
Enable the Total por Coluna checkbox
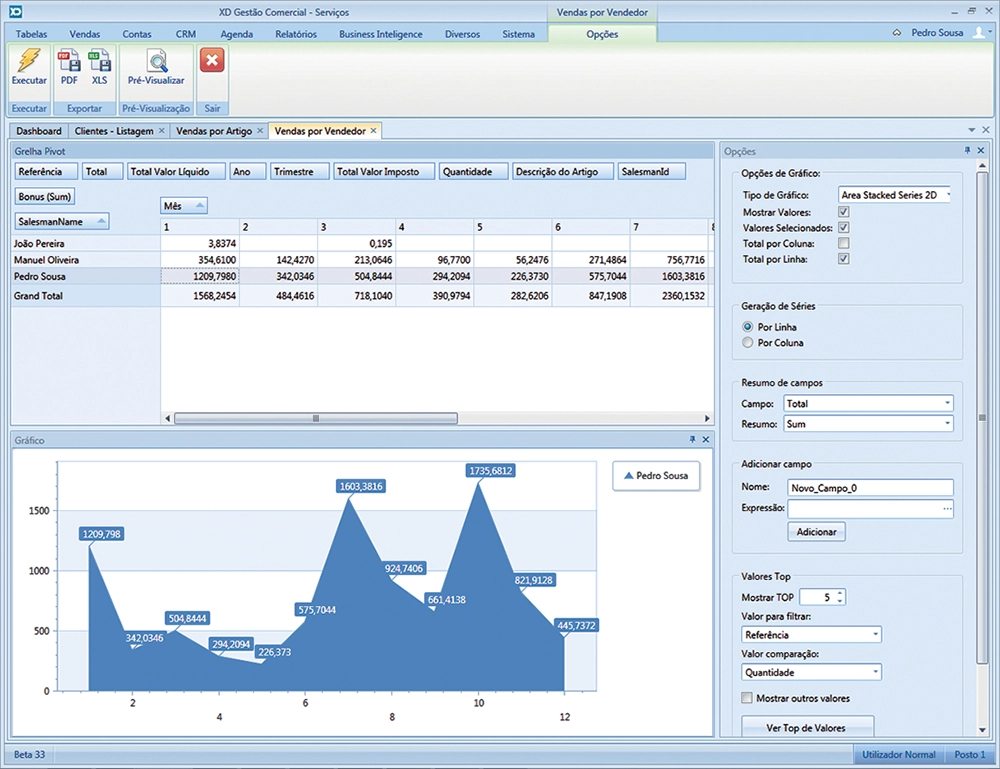[844, 243]
